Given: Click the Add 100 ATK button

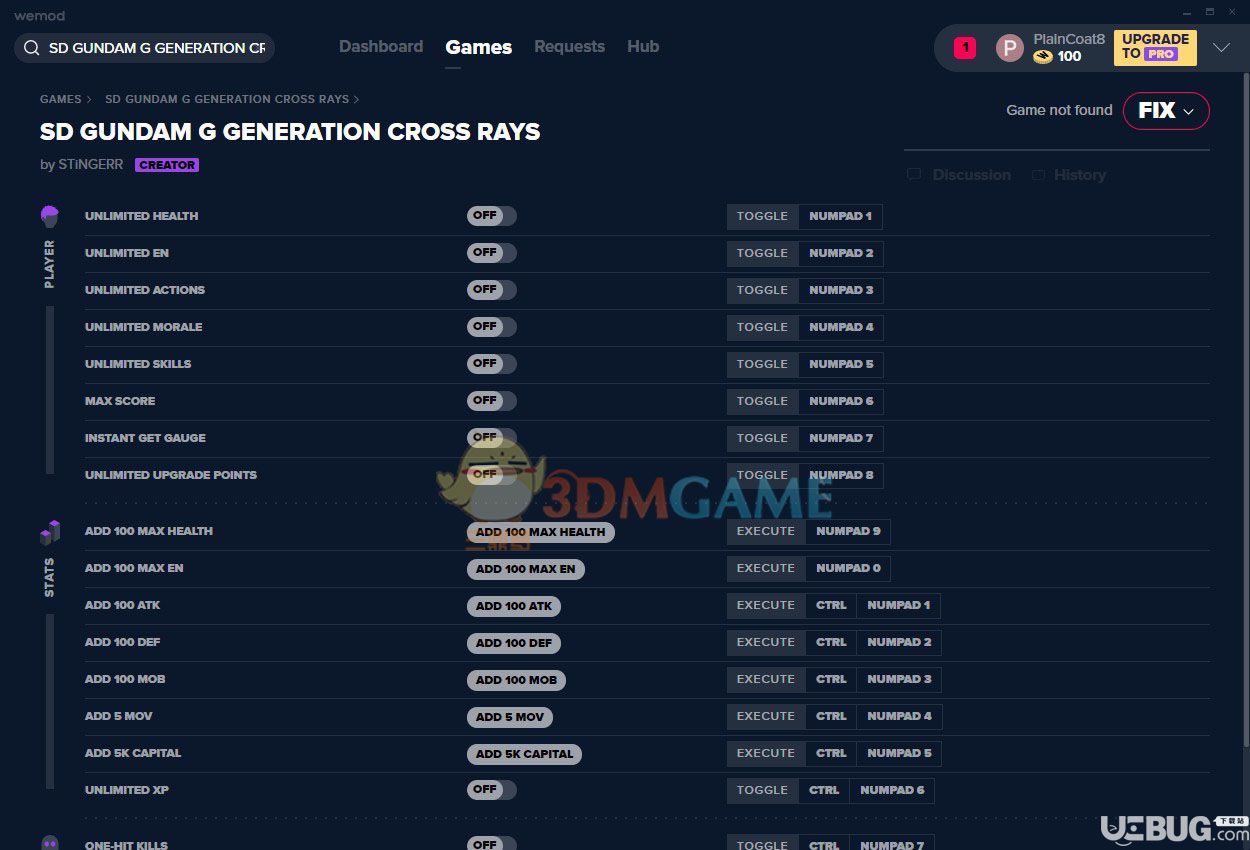Looking at the screenshot, I should 513,606.
